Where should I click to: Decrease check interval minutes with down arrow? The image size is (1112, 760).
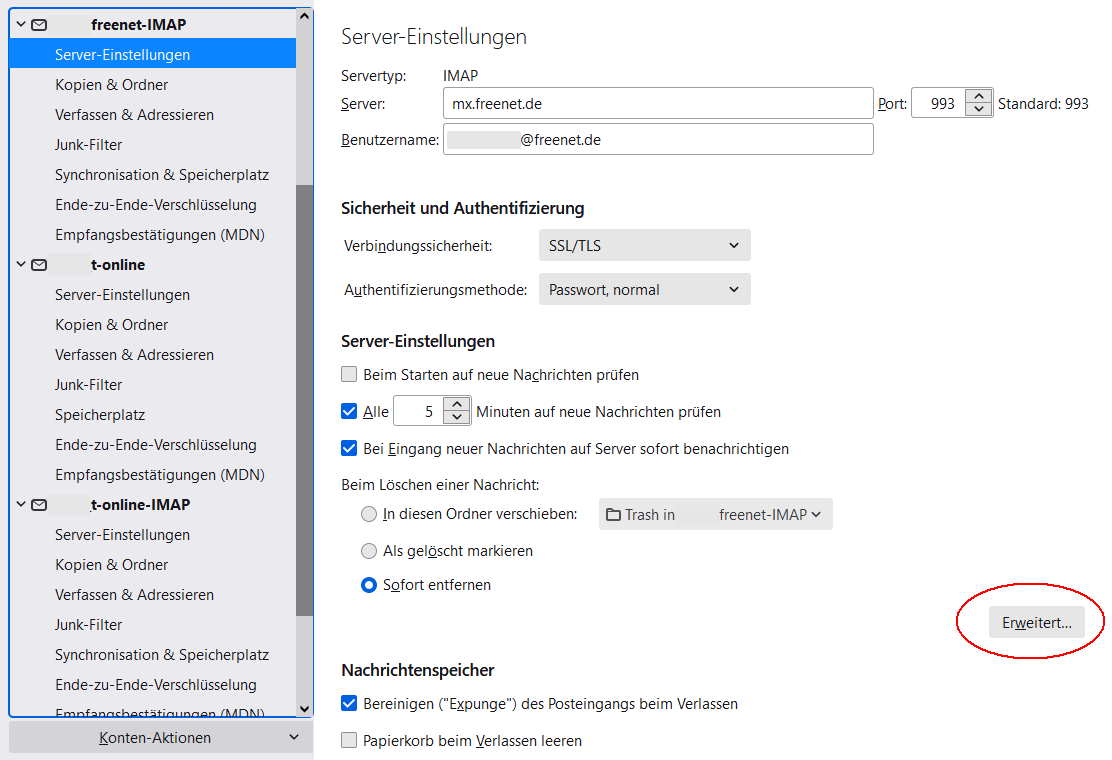point(457,418)
